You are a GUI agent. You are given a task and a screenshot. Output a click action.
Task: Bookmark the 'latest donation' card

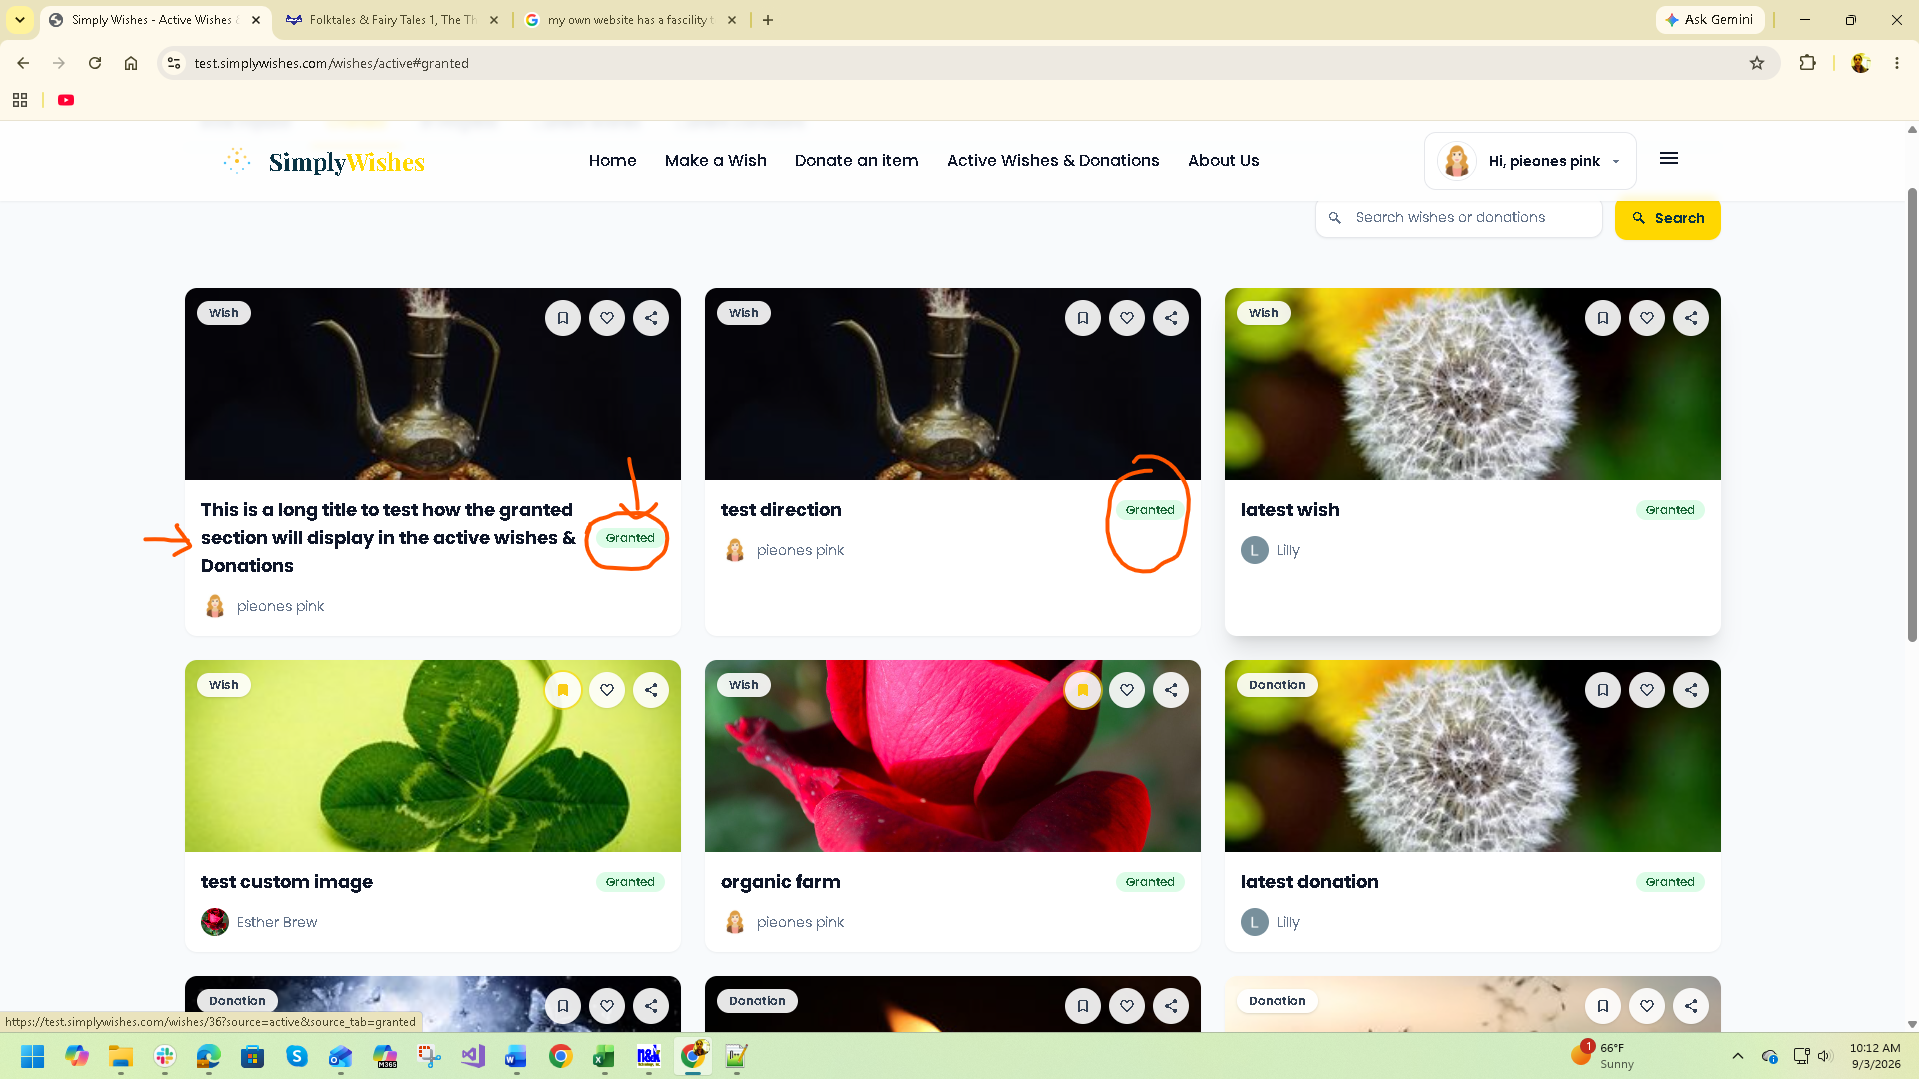1603,690
